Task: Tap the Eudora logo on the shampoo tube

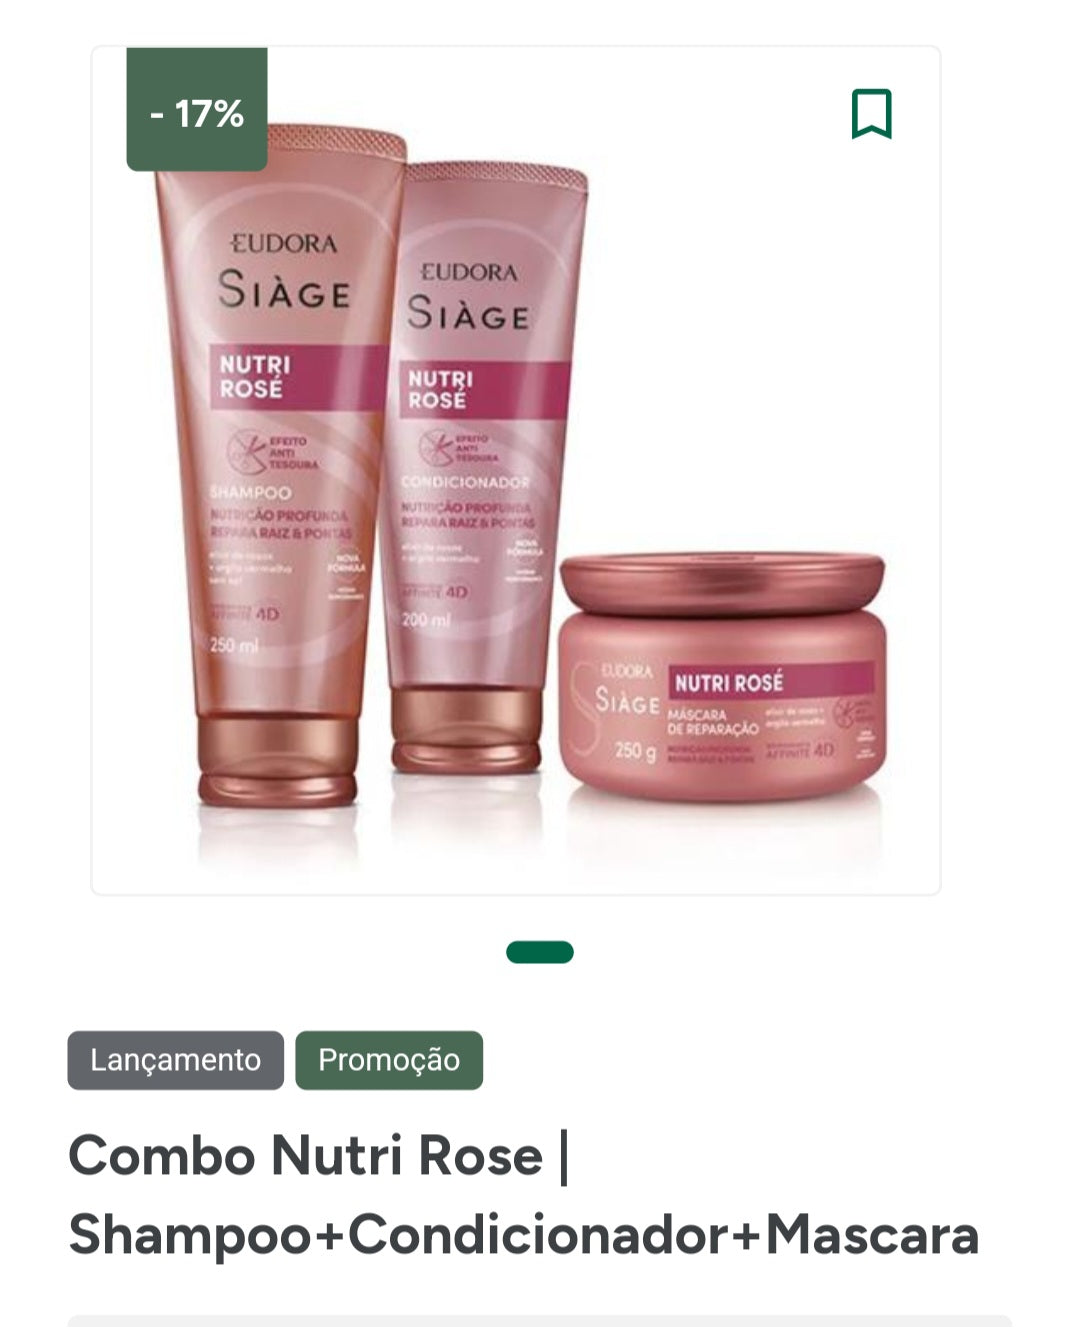Action: (285, 244)
